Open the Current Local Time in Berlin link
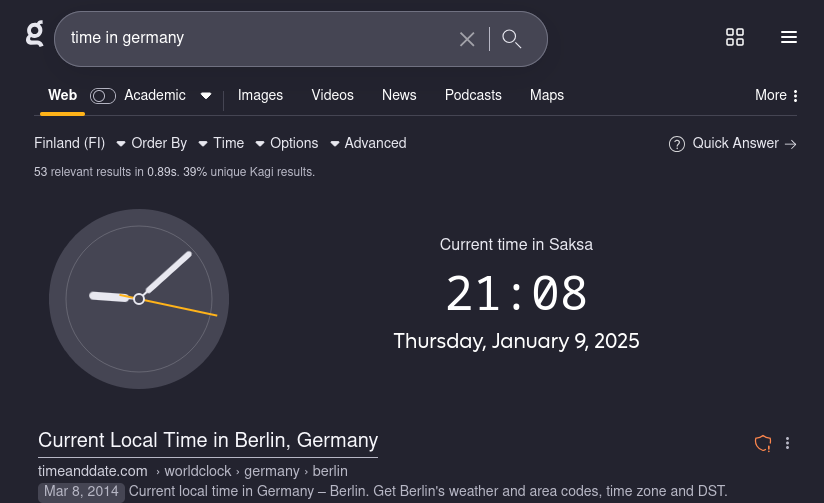 pos(208,440)
